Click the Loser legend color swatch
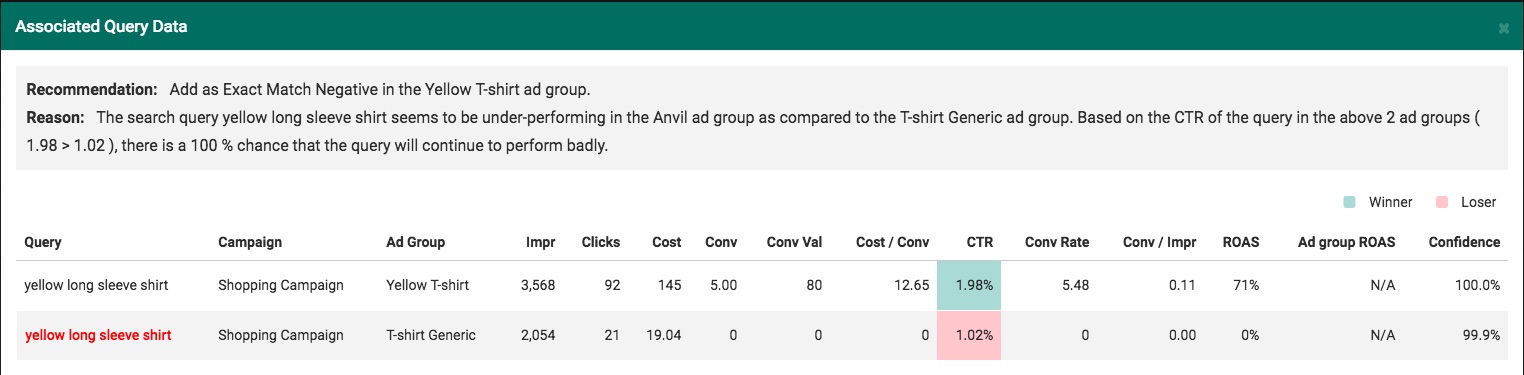Image resolution: width=1524 pixels, height=375 pixels. point(1442,202)
